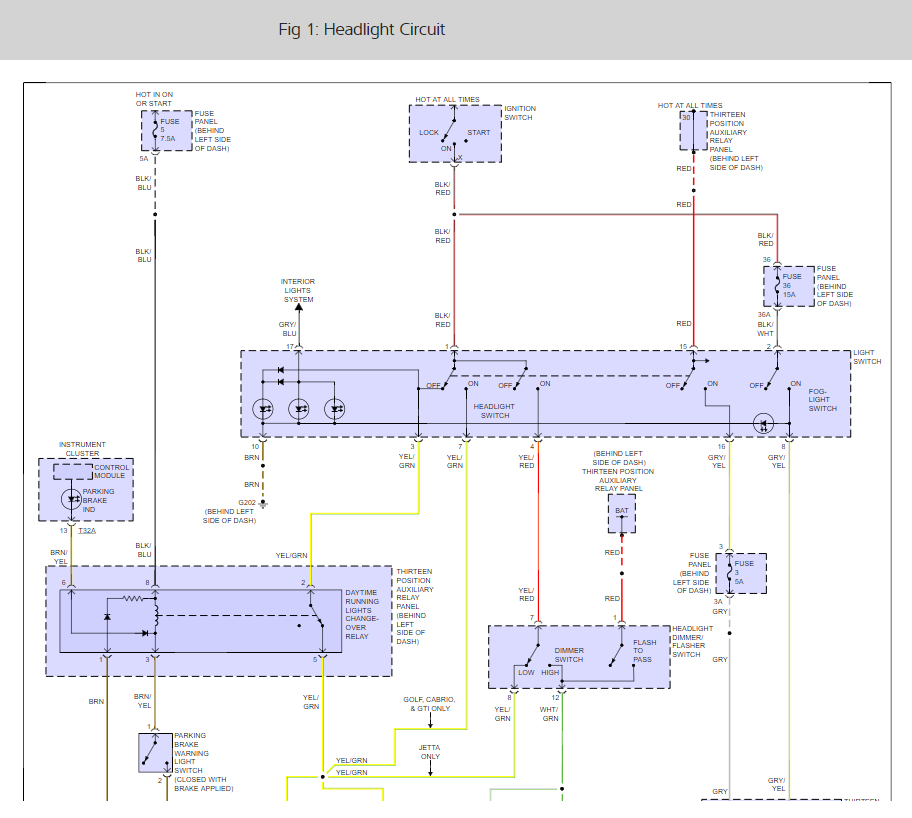
Task: Select the relay coil symbol in daytime running relay
Action: click(156, 615)
